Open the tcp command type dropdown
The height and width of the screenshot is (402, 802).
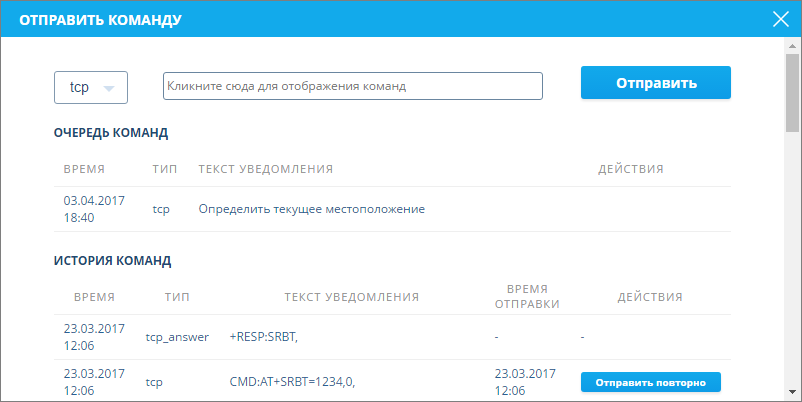tap(90, 87)
